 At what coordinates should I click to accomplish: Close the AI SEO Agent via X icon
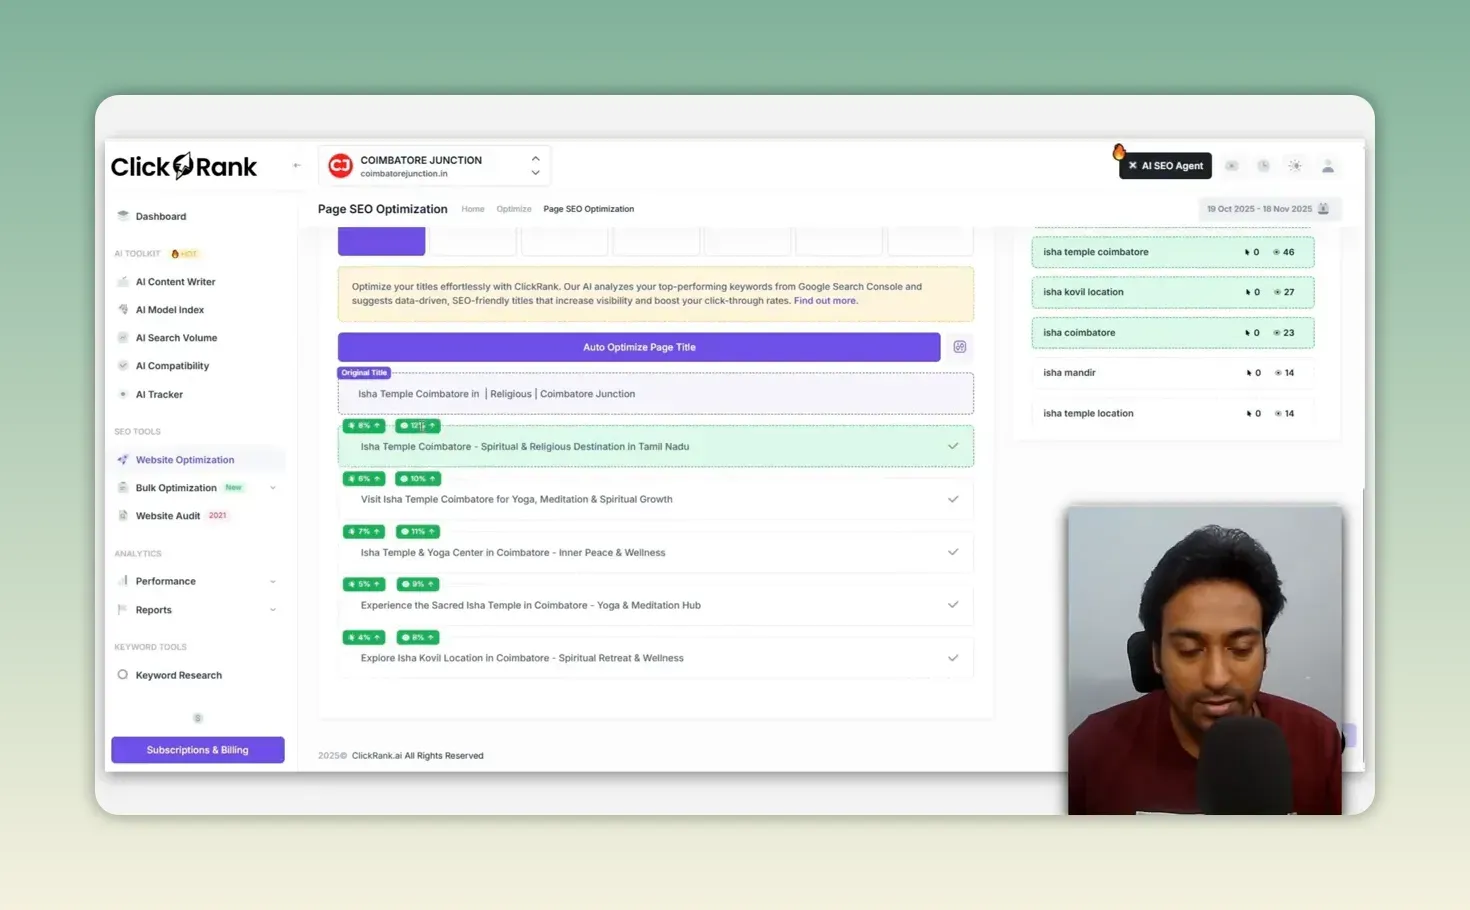[1132, 166]
